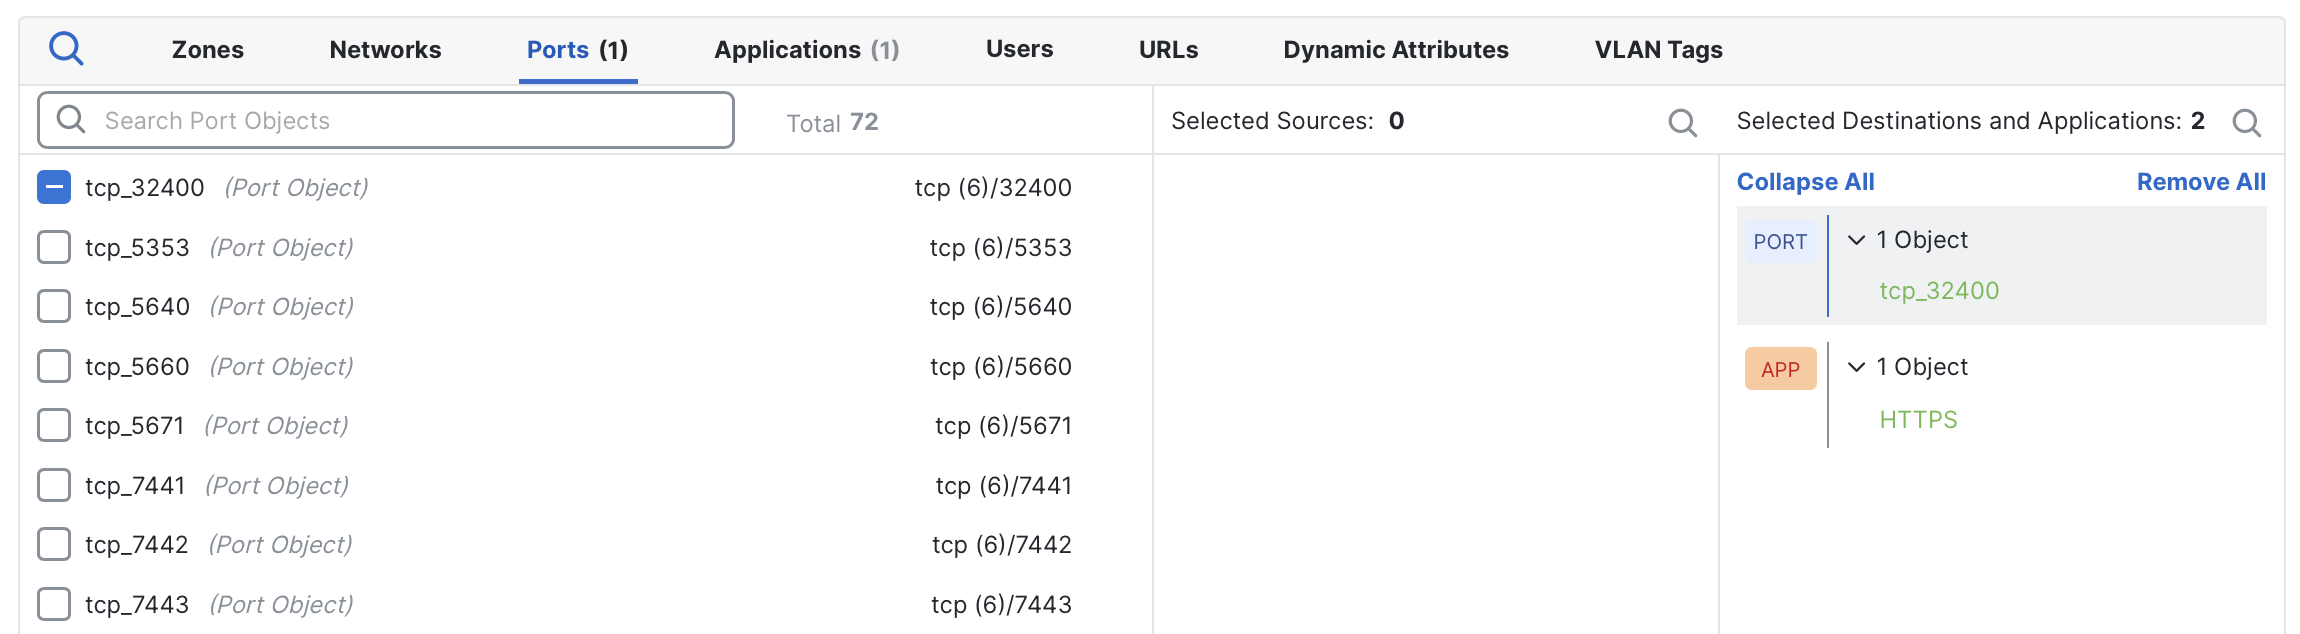Image resolution: width=2300 pixels, height=634 pixels.
Task: Click tcp_32400 in selected destinations
Action: click(1939, 291)
